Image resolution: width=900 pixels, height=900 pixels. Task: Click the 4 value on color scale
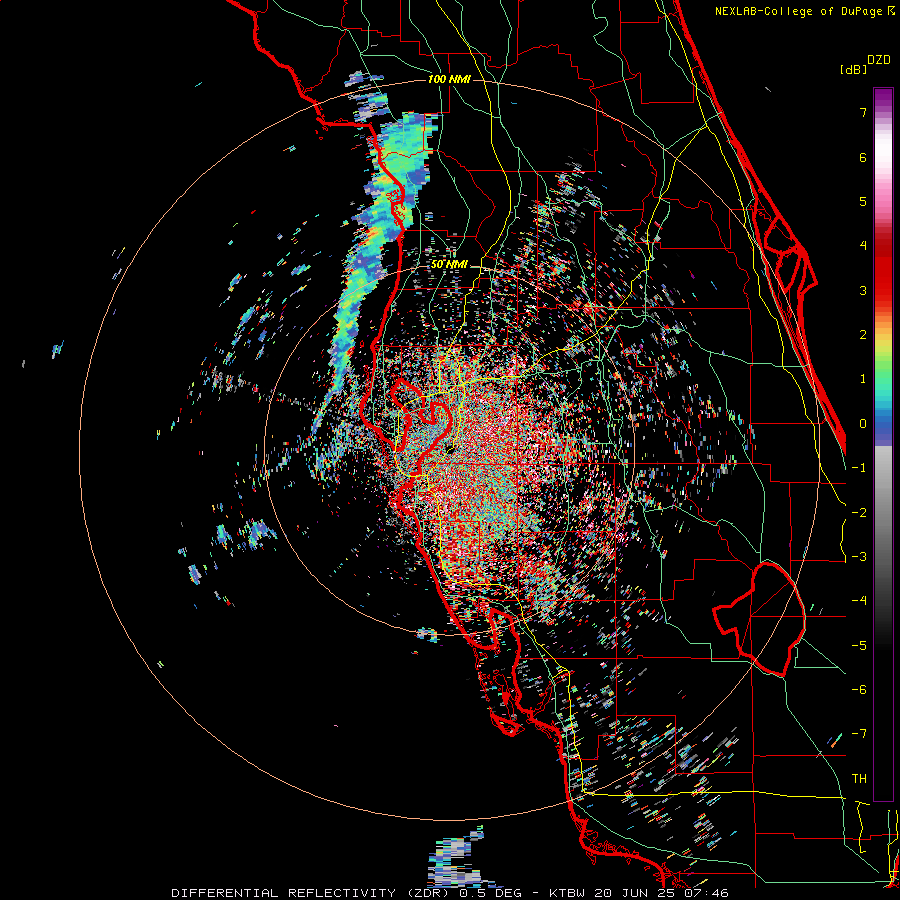(863, 246)
